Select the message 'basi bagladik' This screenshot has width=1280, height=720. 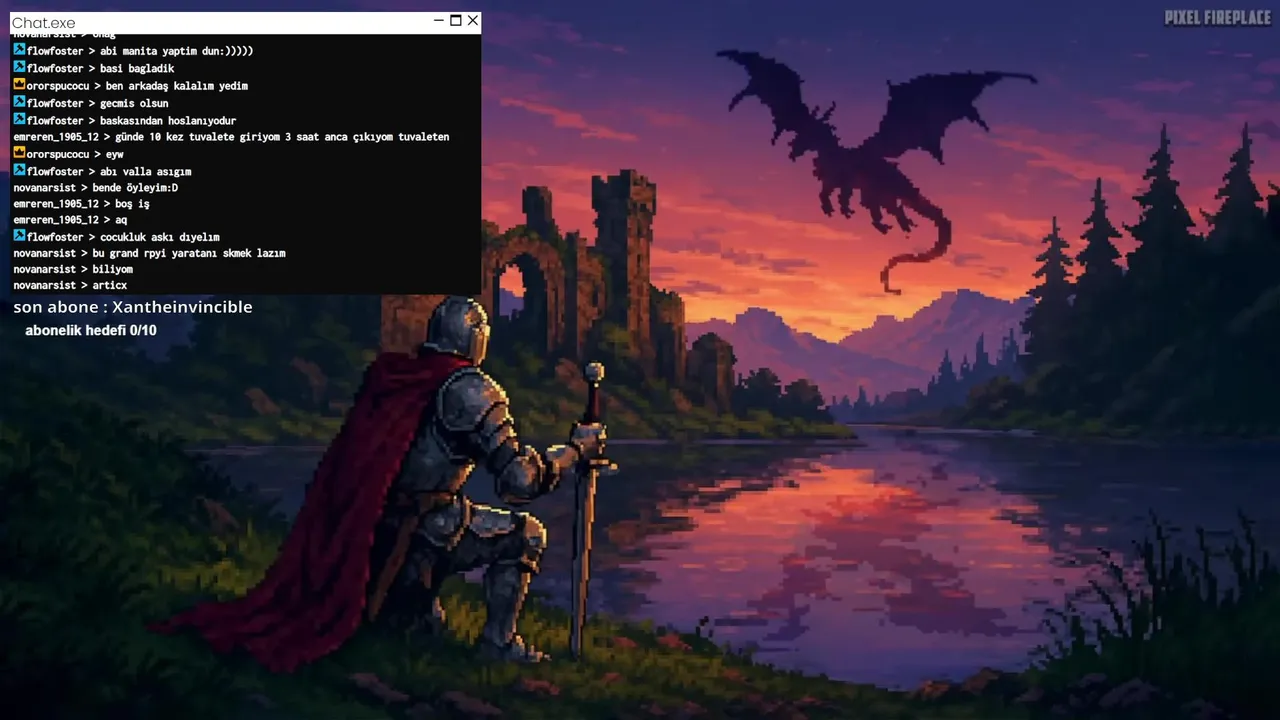pos(137,69)
